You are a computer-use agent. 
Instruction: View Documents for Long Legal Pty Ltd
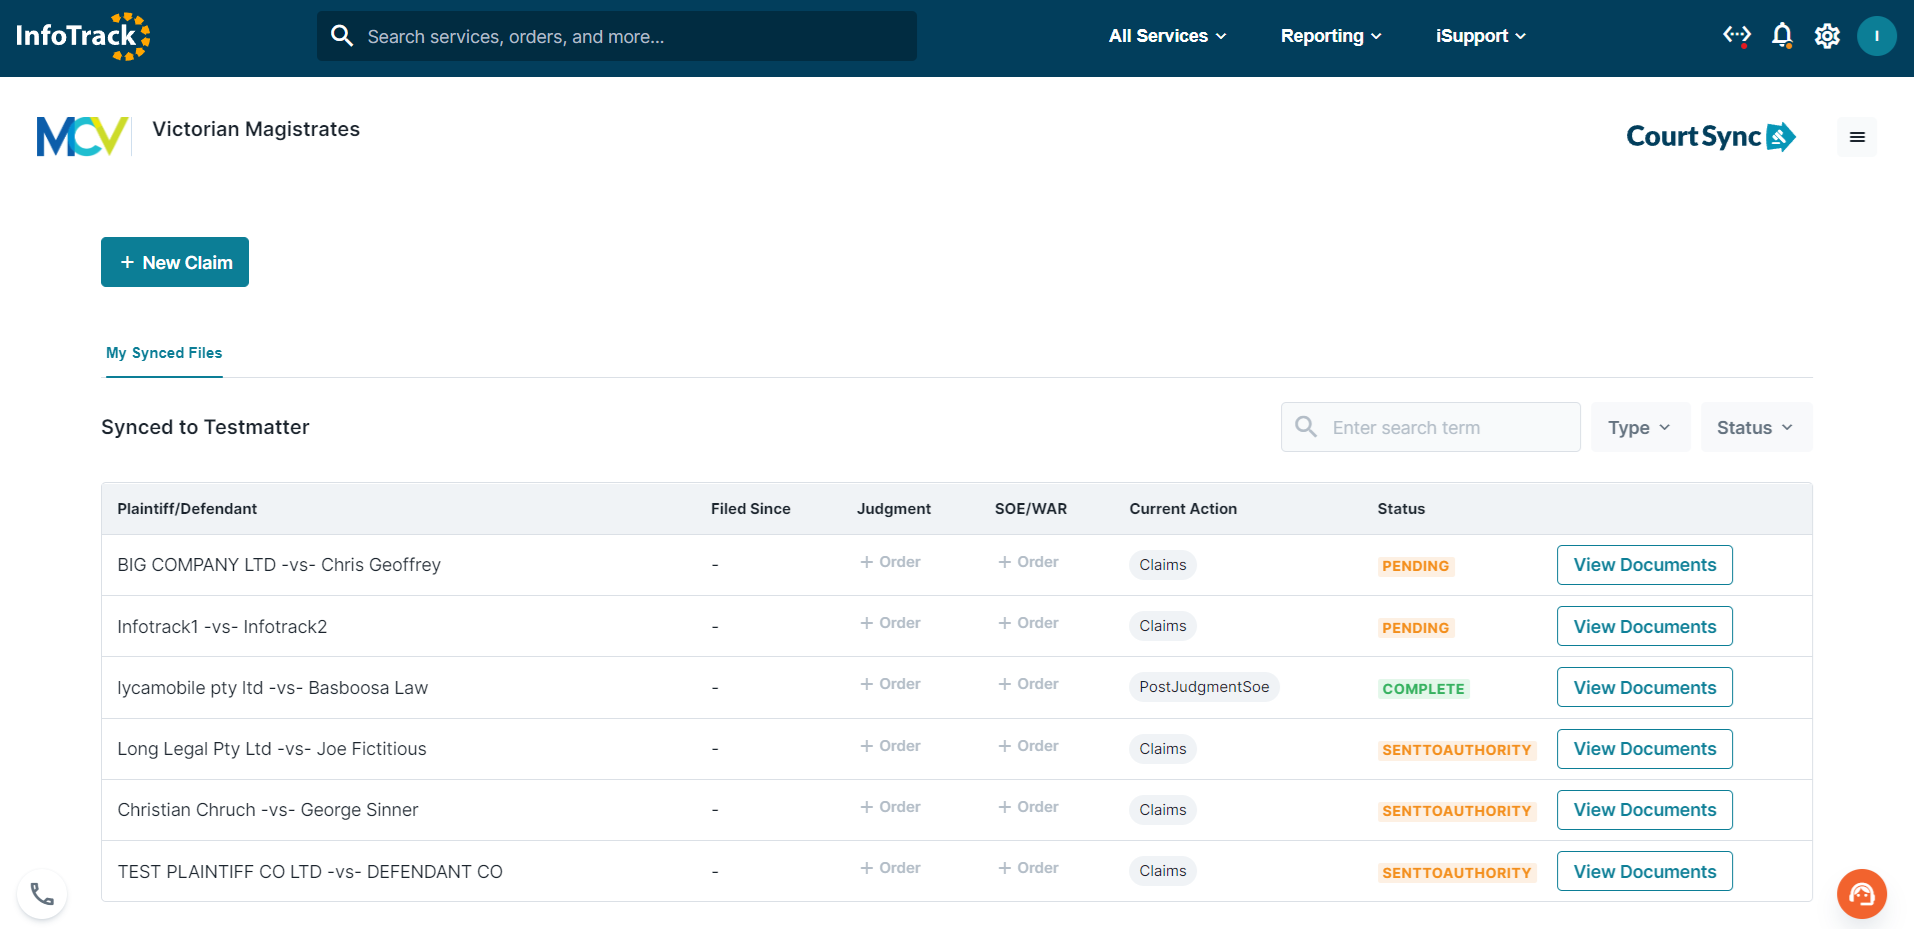pyautogui.click(x=1644, y=749)
